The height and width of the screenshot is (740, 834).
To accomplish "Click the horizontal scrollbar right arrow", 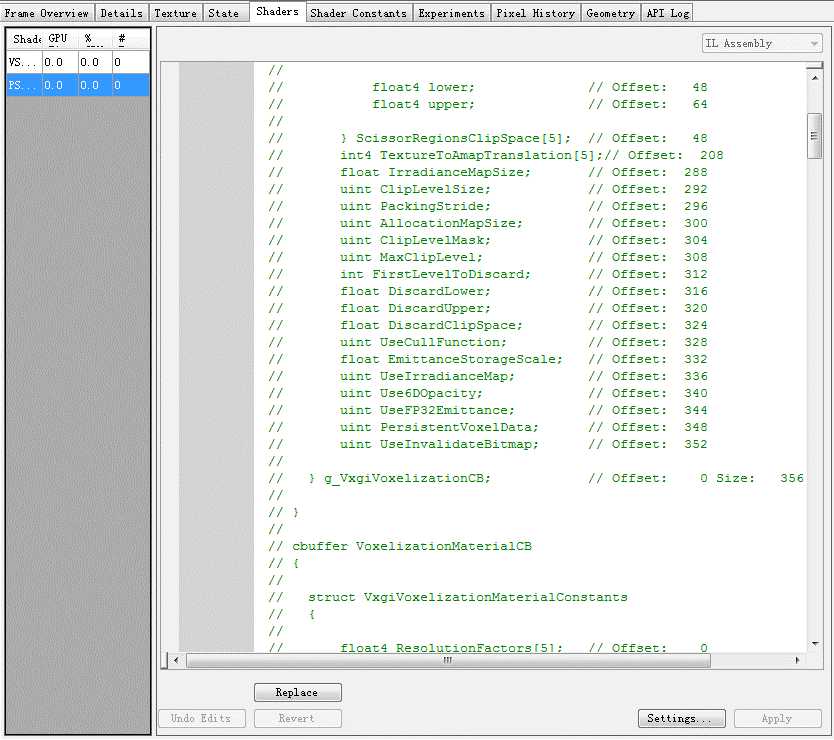I will (x=797, y=660).
